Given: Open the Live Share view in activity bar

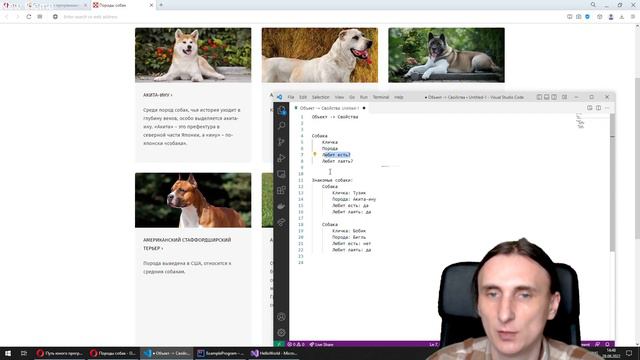Looking at the screenshot, I should [x=281, y=222].
